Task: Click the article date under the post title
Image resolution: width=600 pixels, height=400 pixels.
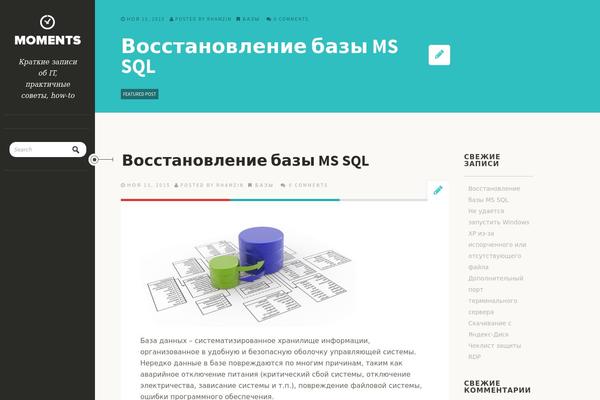Action: point(148,185)
